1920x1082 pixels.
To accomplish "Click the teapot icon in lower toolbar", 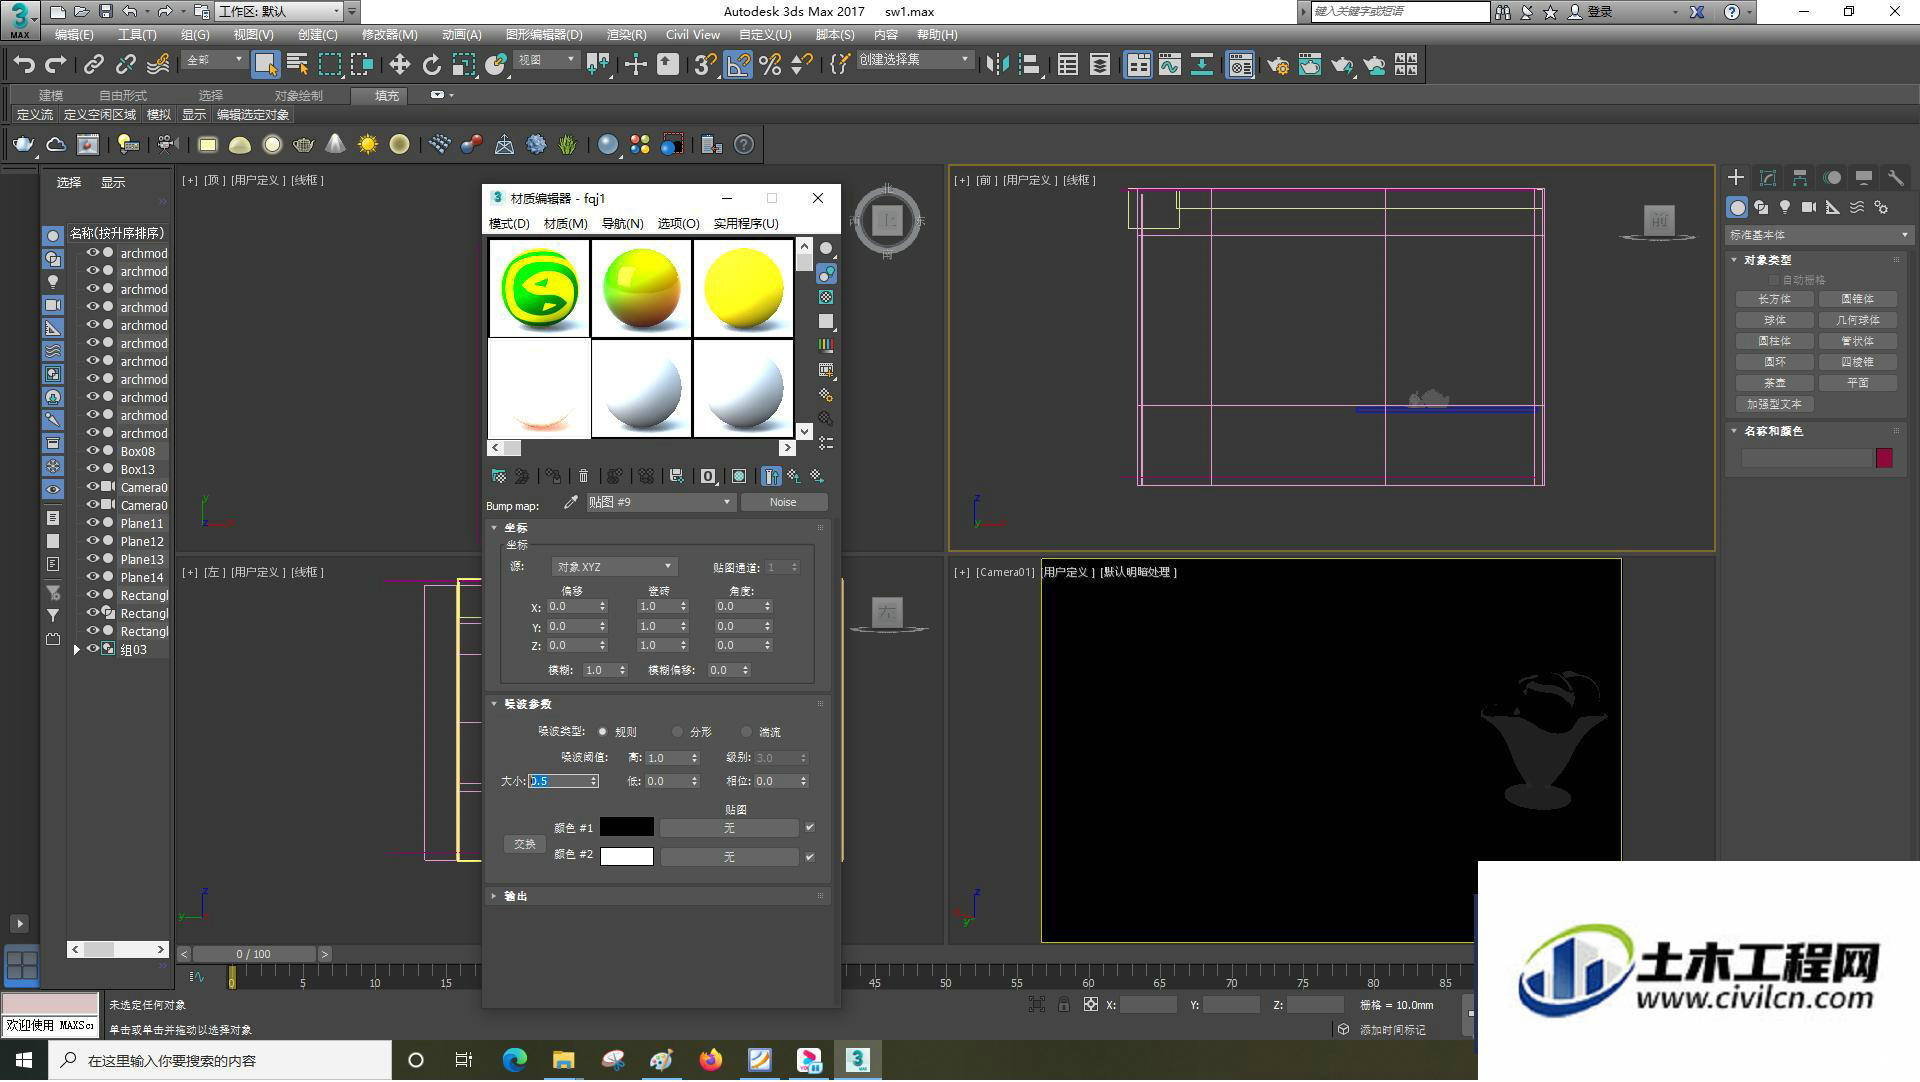I will pyautogui.click(x=23, y=145).
